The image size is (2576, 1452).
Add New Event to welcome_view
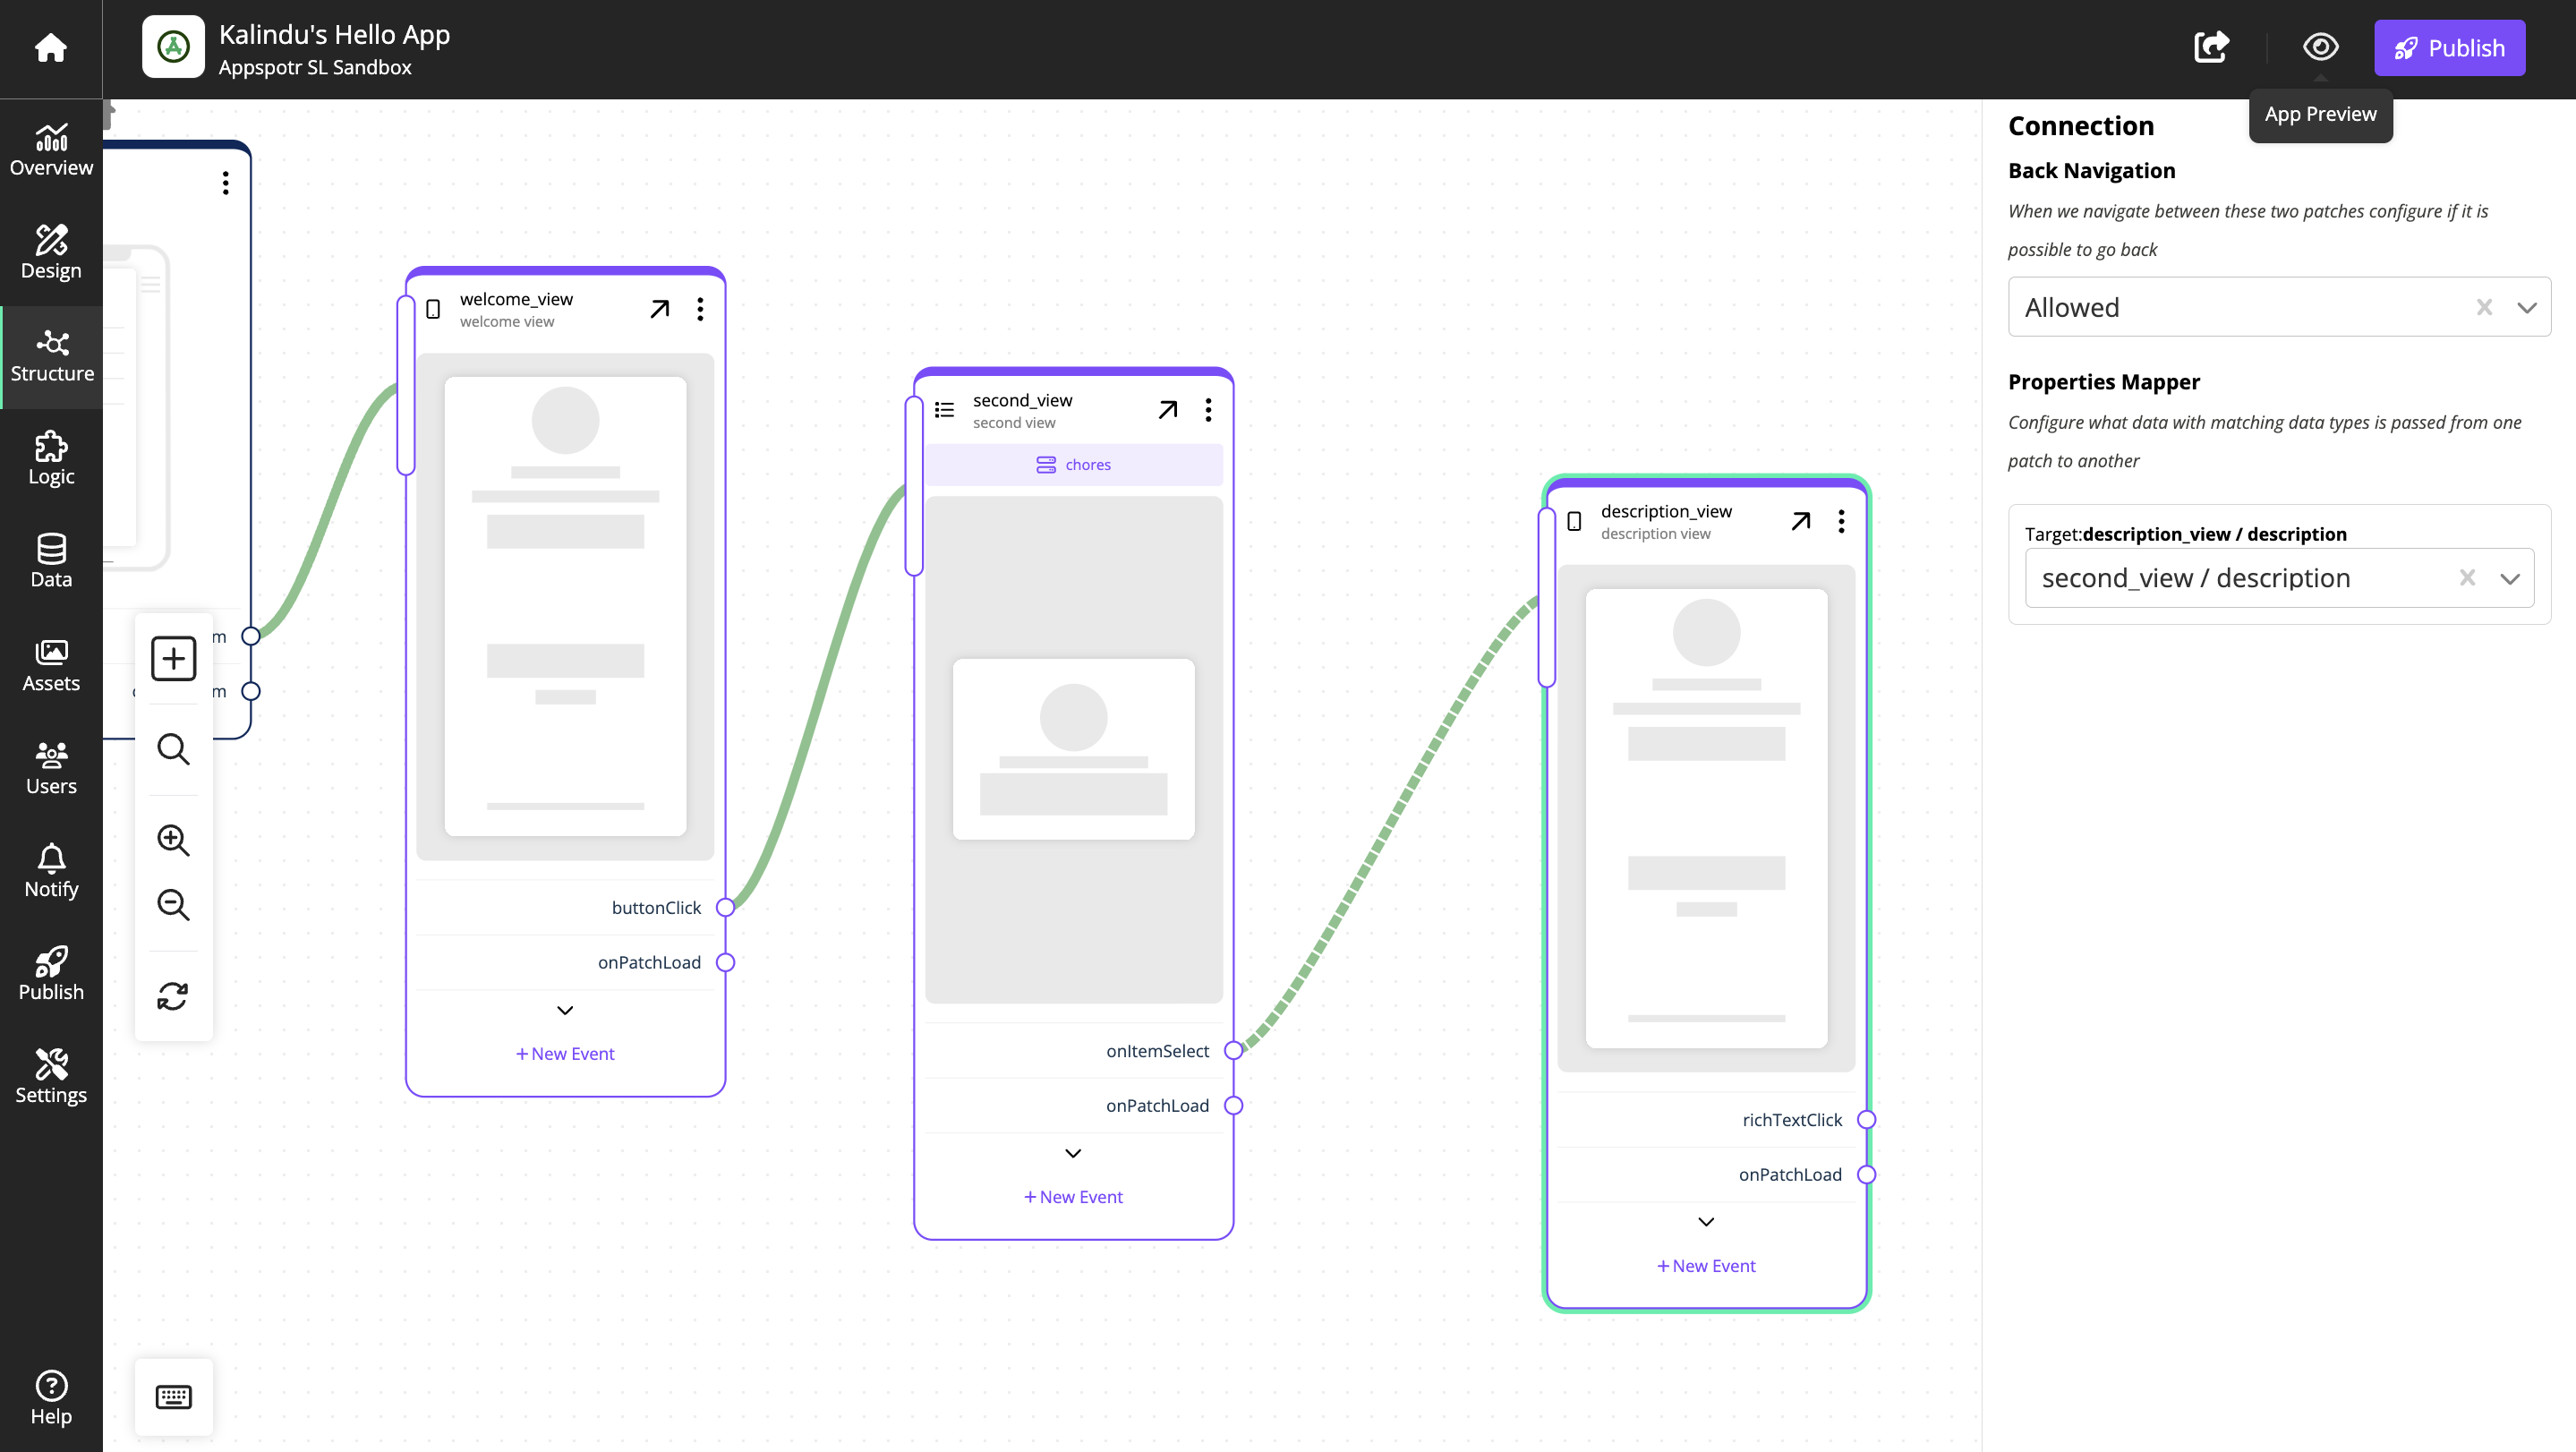pos(563,1053)
